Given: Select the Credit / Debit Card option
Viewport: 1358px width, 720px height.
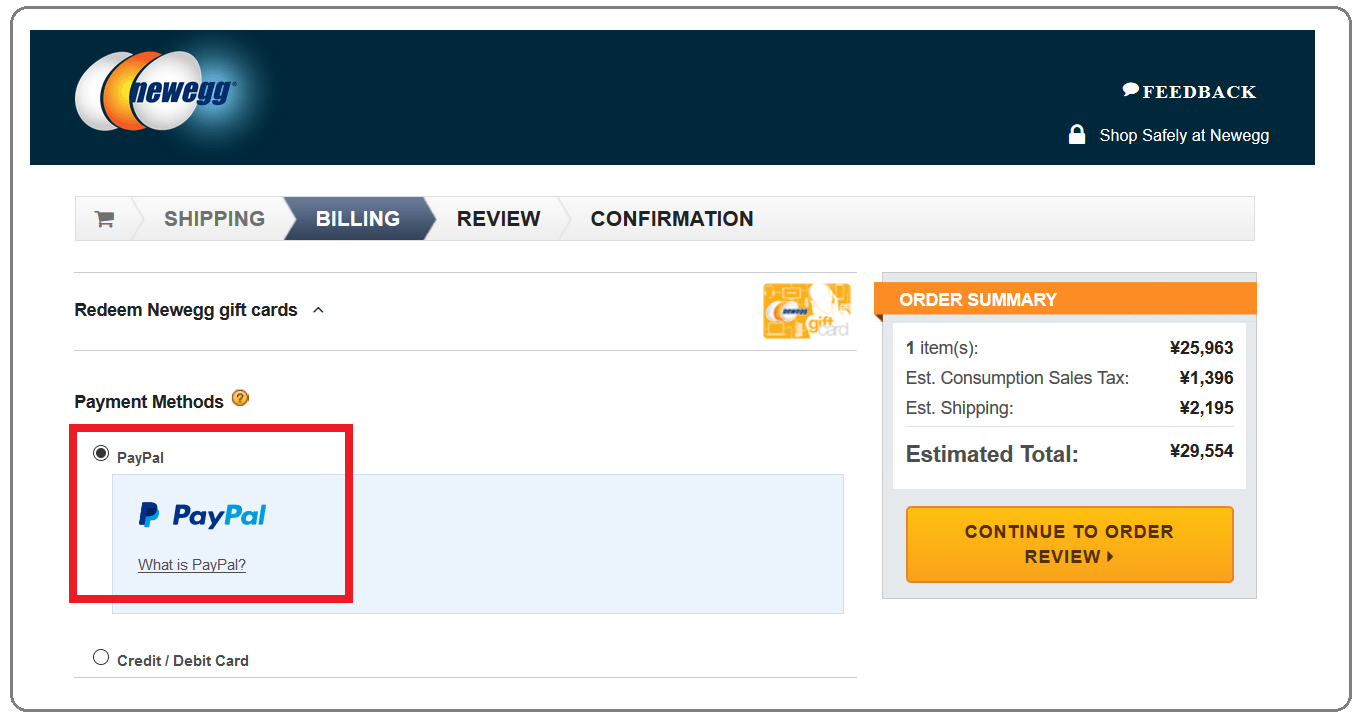Looking at the screenshot, I should [x=101, y=658].
